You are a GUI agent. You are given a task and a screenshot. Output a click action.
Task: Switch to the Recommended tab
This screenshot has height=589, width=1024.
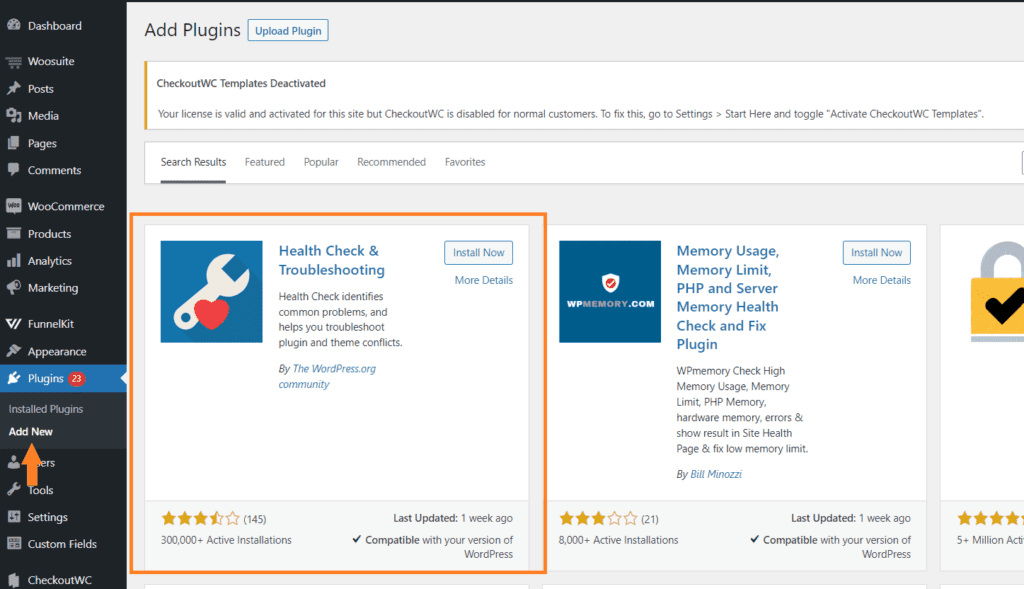[x=391, y=162]
